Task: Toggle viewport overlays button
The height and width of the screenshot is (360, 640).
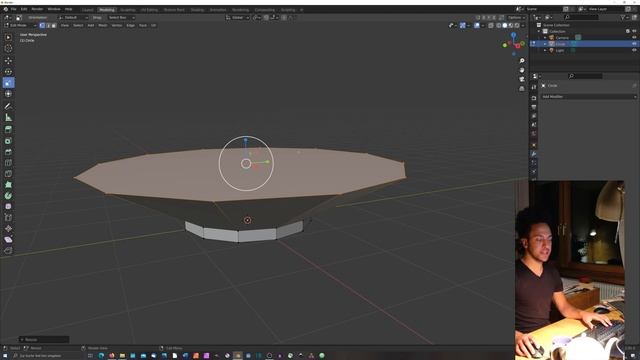Action: coord(477,25)
